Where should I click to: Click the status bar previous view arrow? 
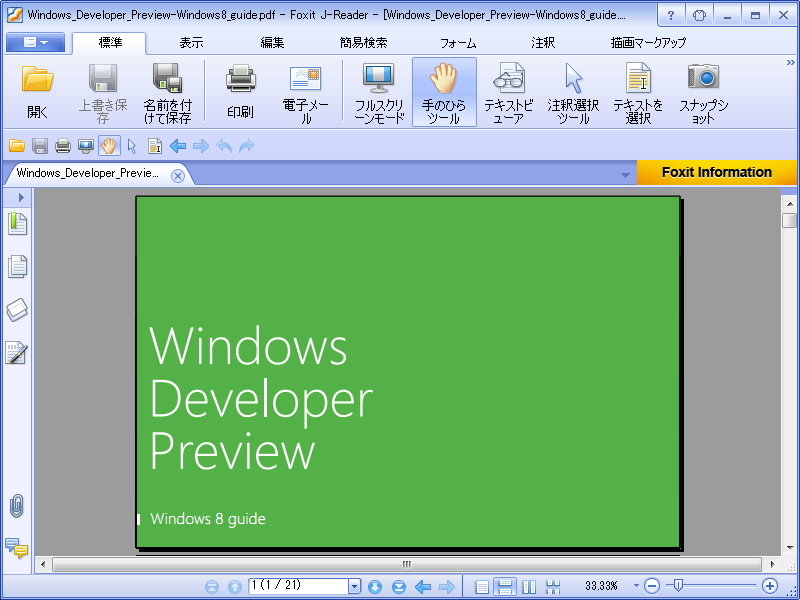coord(423,587)
